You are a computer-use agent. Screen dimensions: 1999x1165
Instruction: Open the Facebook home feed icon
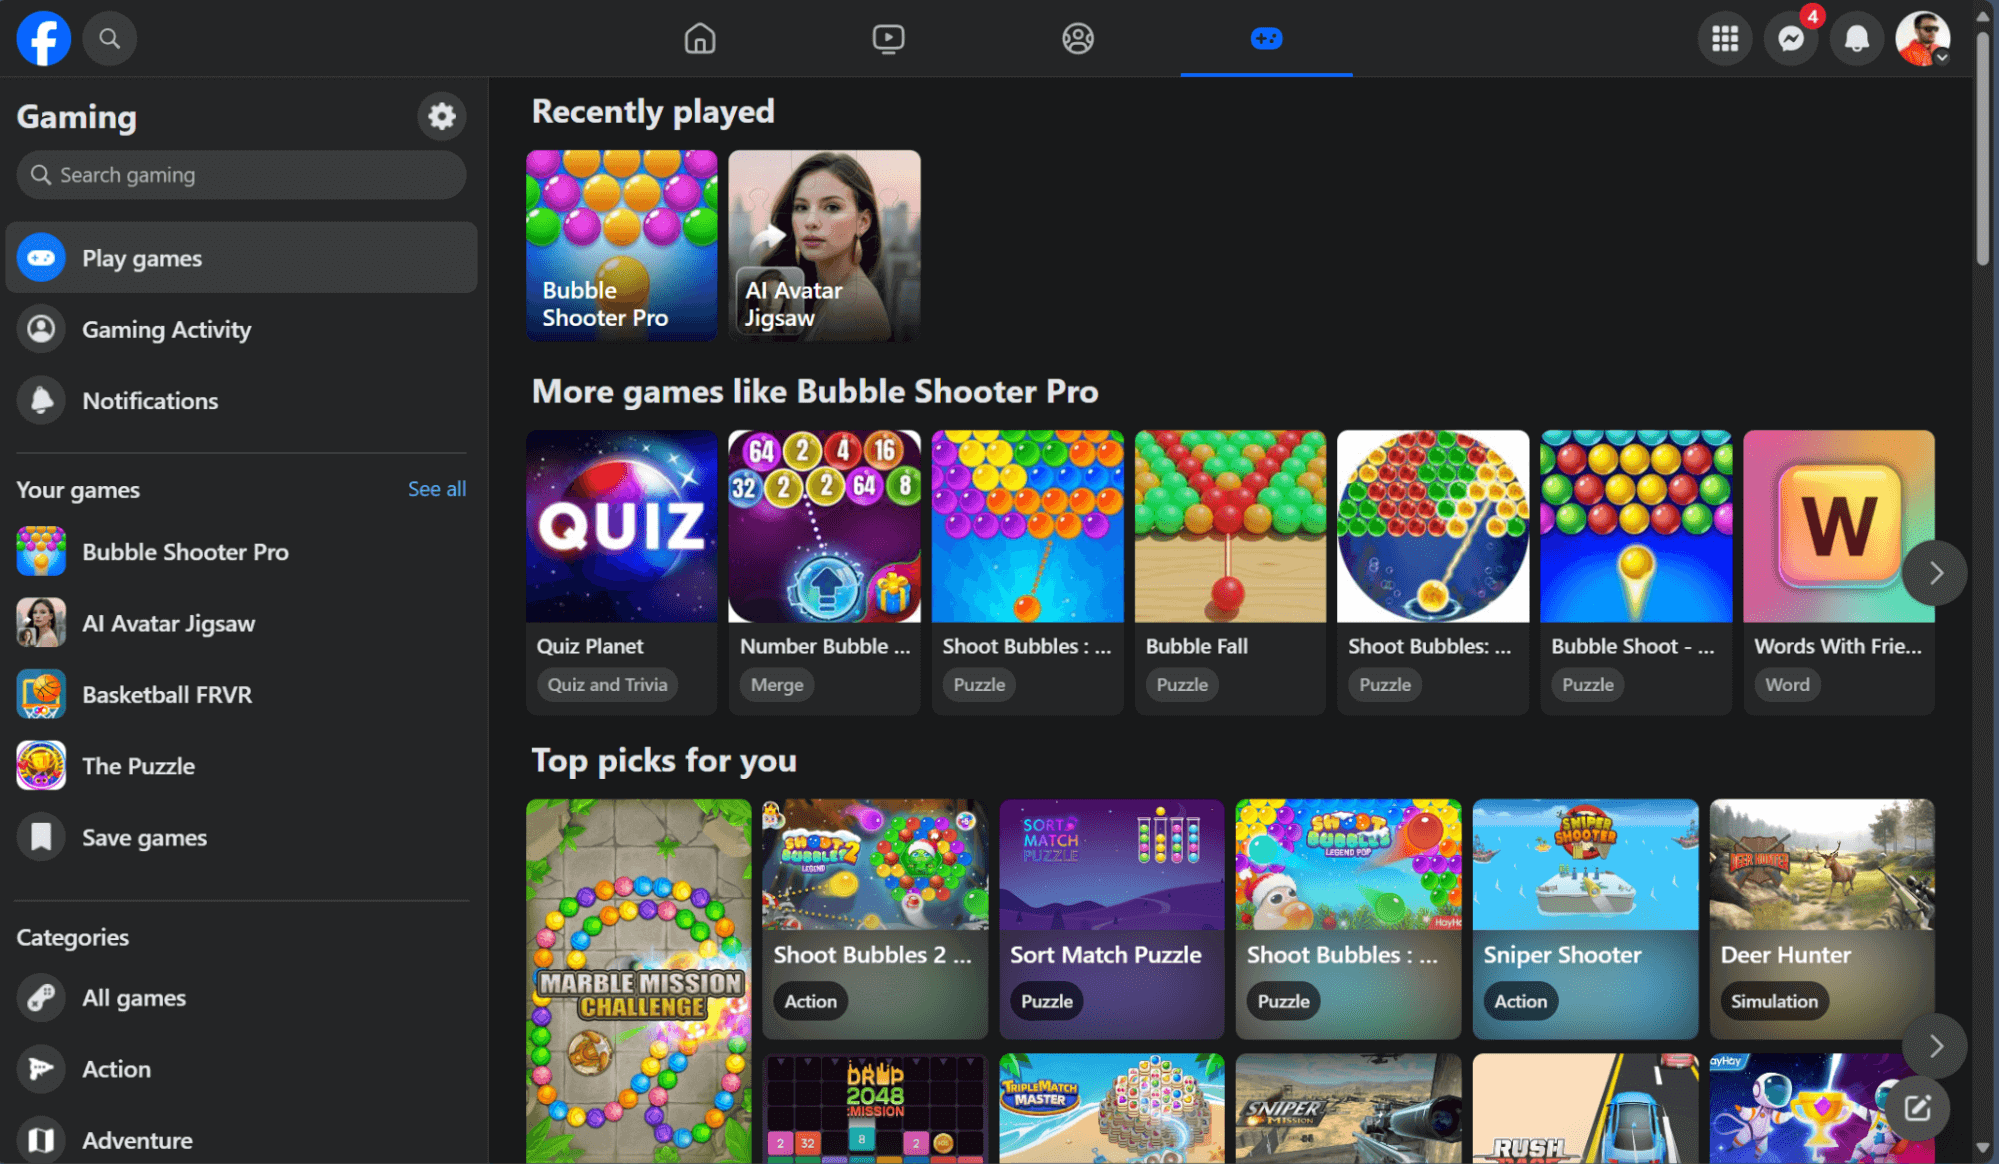[699, 39]
